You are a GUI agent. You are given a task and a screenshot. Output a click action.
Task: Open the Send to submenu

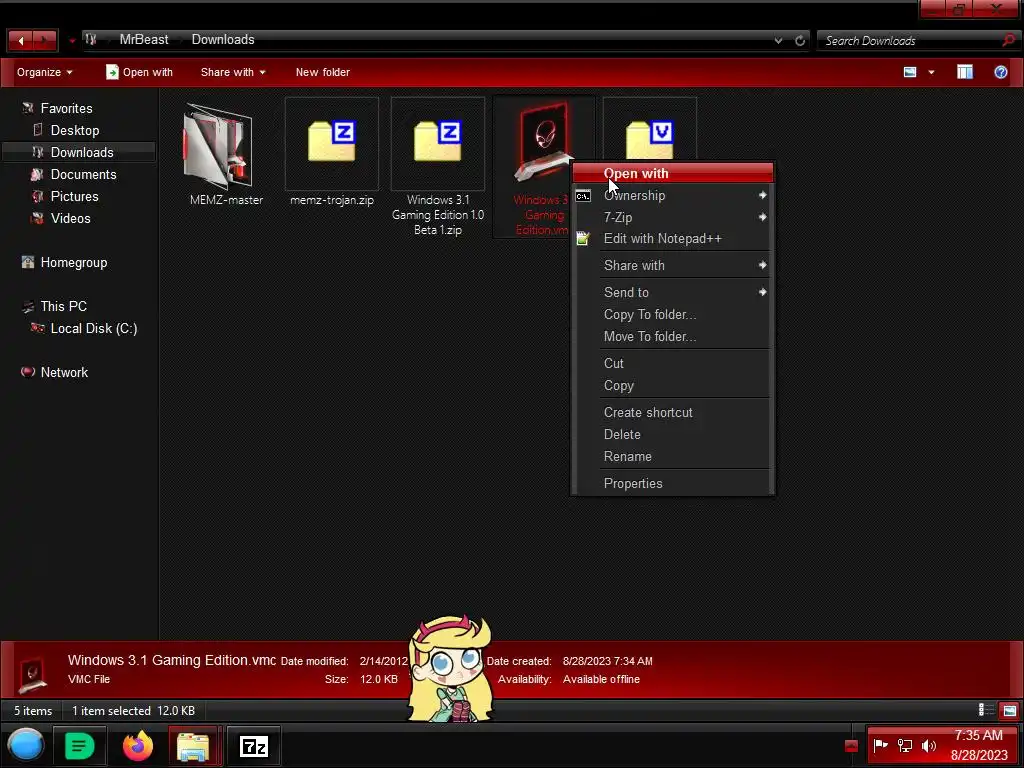tap(673, 293)
